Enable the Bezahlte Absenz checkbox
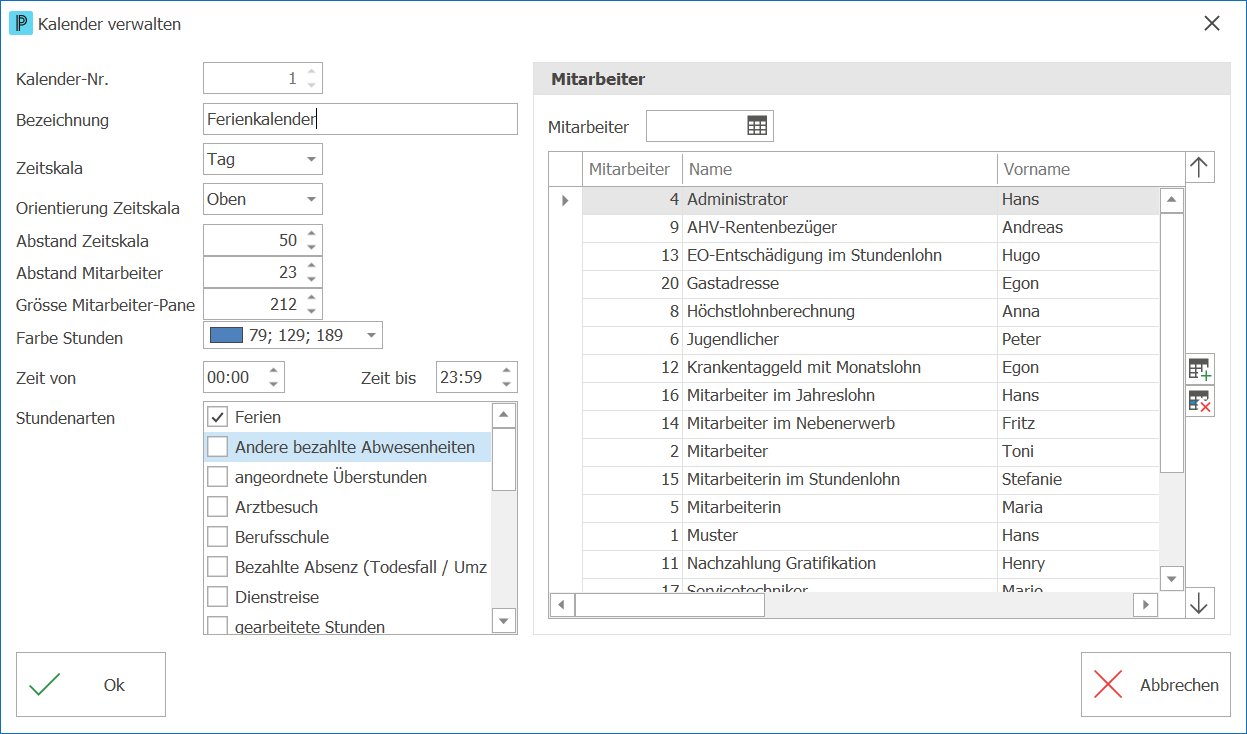 click(217, 567)
